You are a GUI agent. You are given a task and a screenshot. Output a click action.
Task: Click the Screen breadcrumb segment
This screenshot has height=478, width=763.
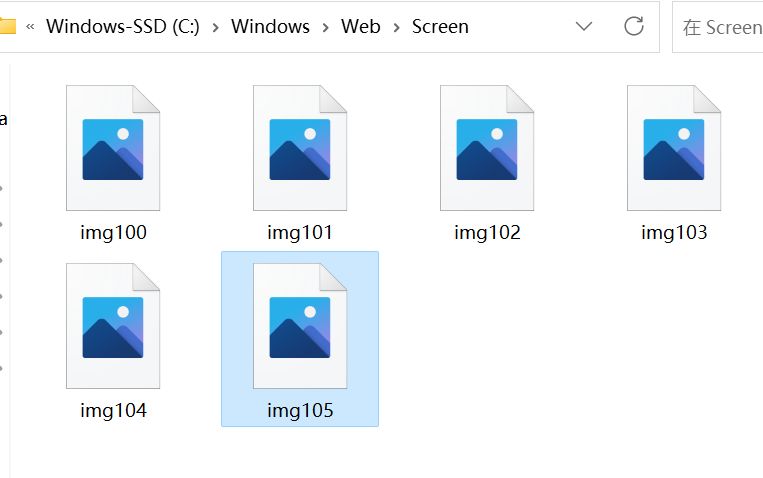[x=440, y=26]
